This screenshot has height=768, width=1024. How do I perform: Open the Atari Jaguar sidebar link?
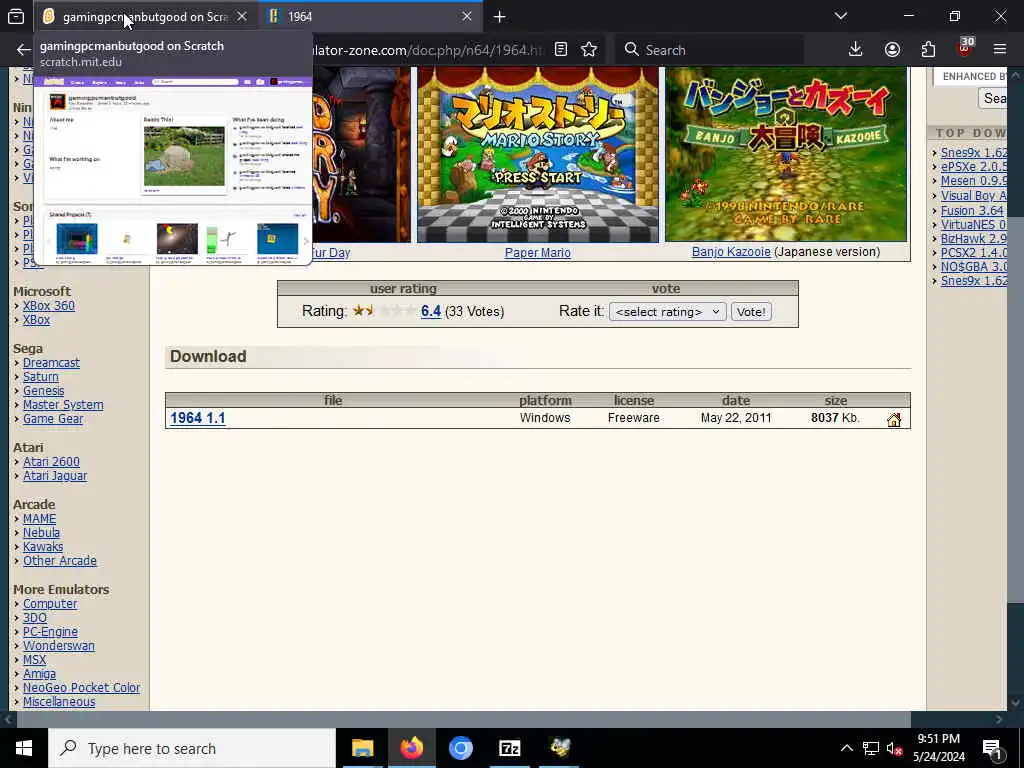[55, 476]
